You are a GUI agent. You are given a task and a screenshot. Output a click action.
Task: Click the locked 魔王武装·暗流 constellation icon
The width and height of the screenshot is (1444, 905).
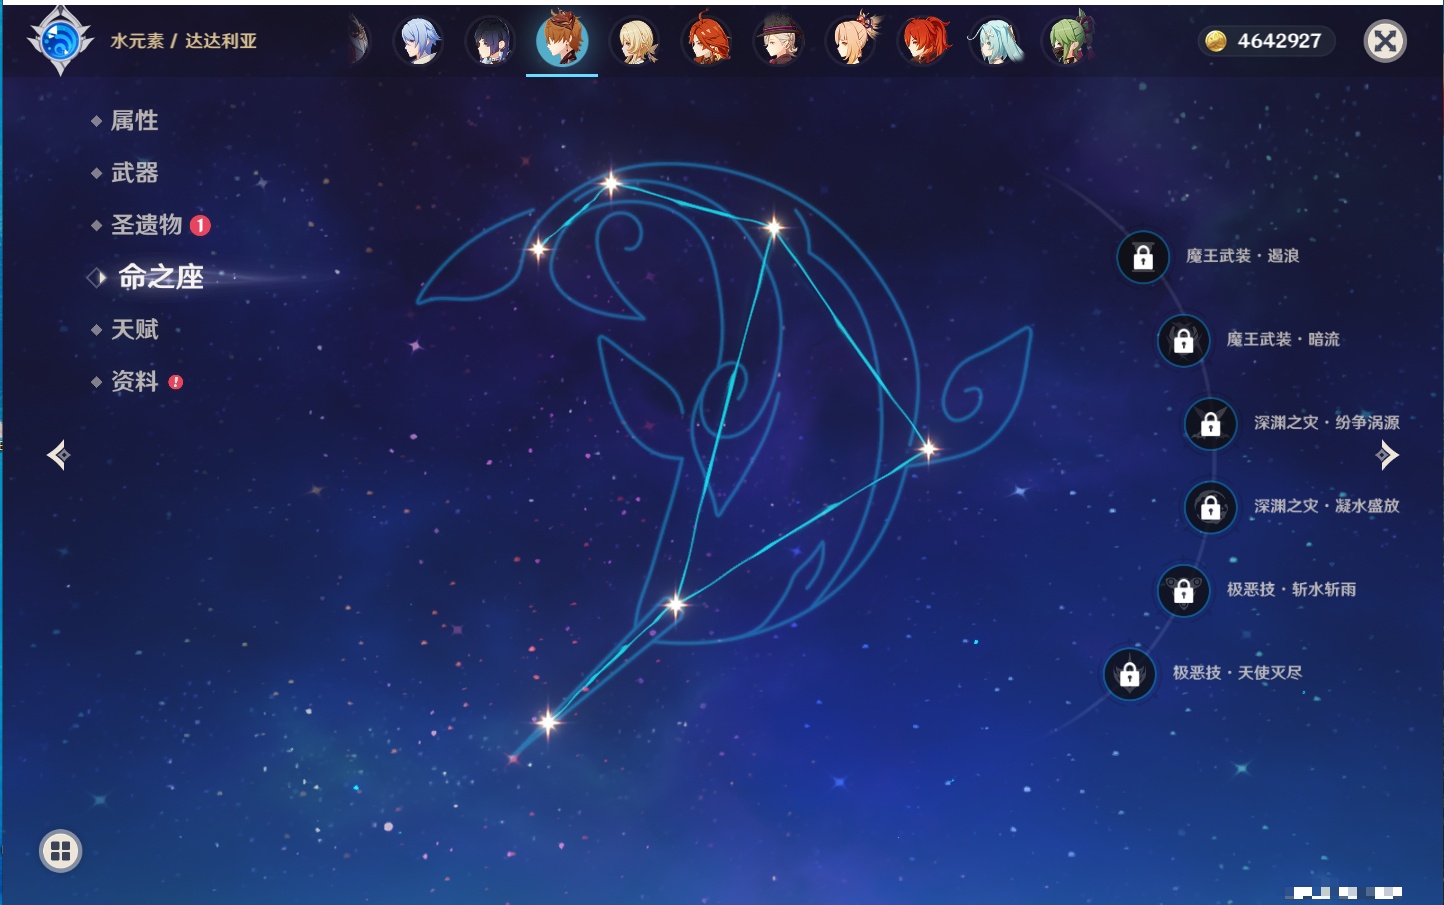[x=1183, y=340]
